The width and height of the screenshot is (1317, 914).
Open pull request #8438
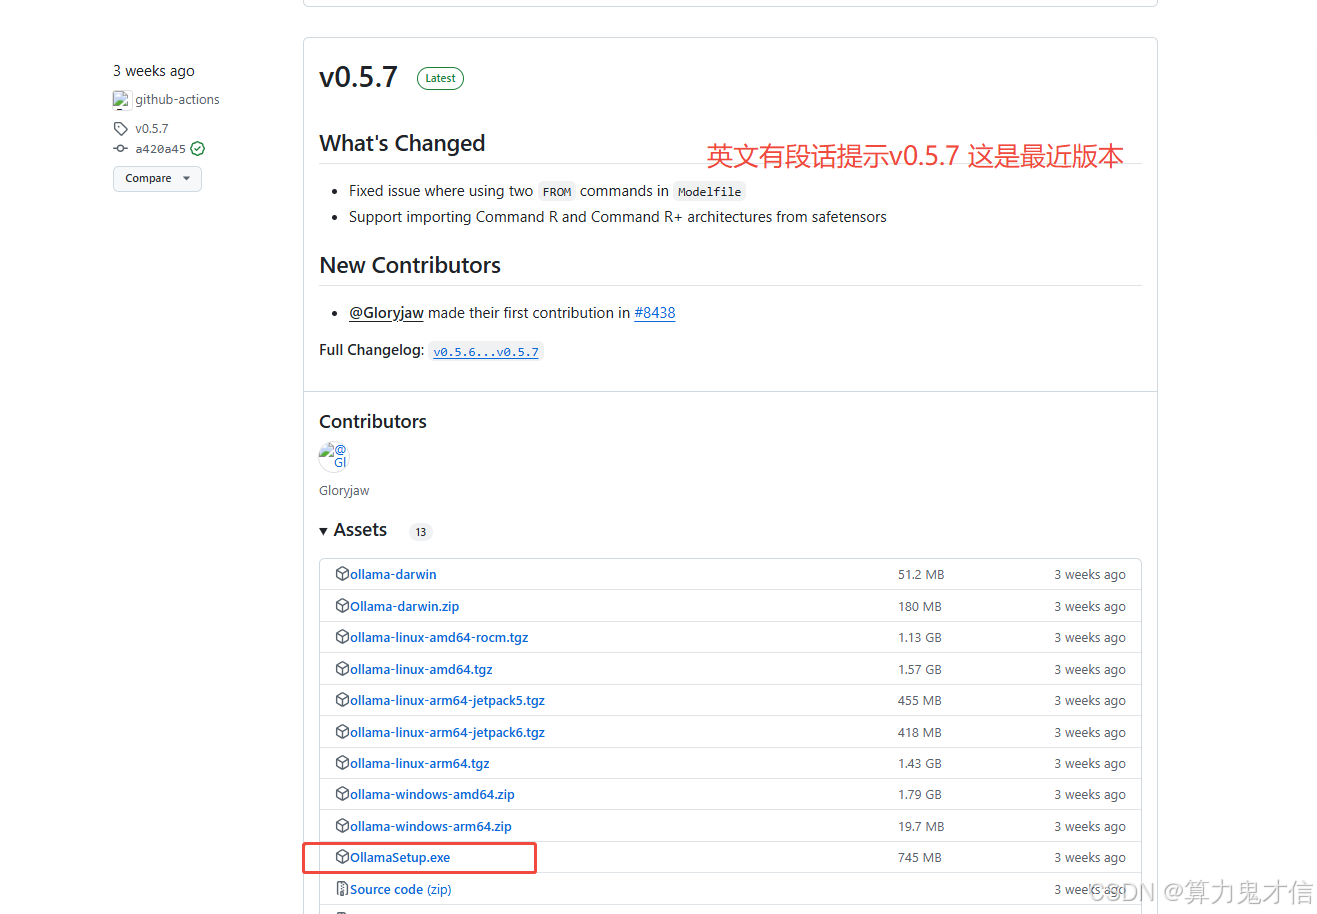coord(655,313)
